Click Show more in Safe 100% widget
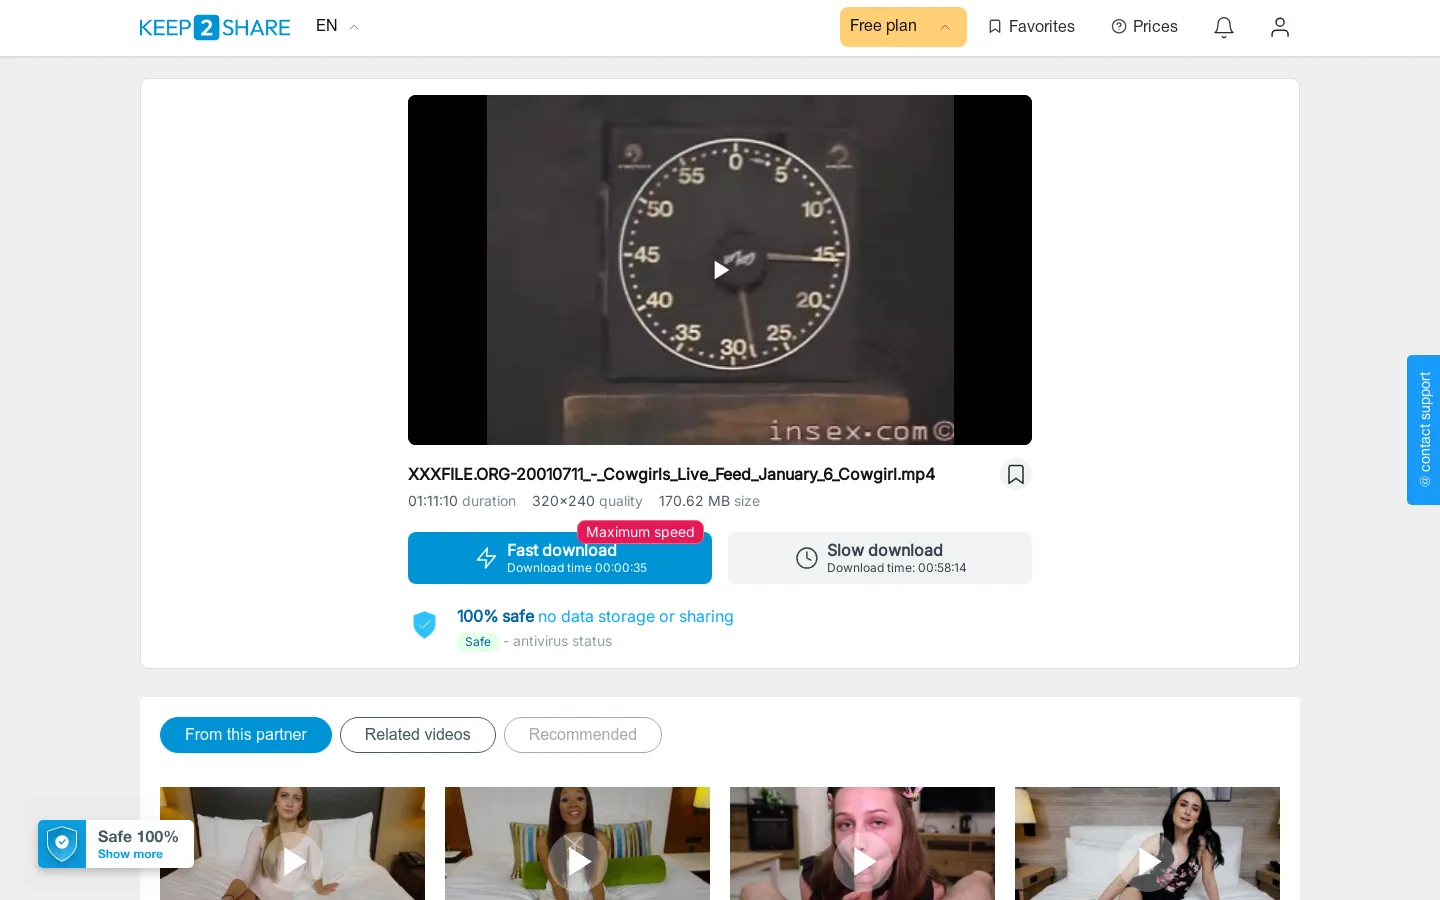This screenshot has width=1440, height=900. click(130, 854)
